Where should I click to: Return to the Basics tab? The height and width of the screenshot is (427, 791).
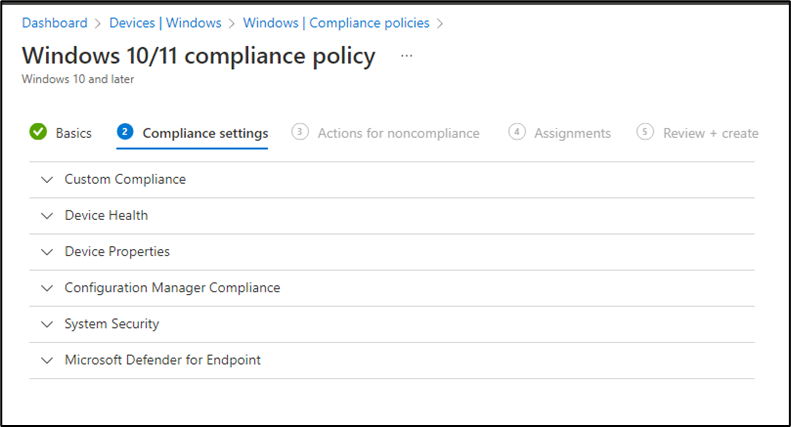74,133
